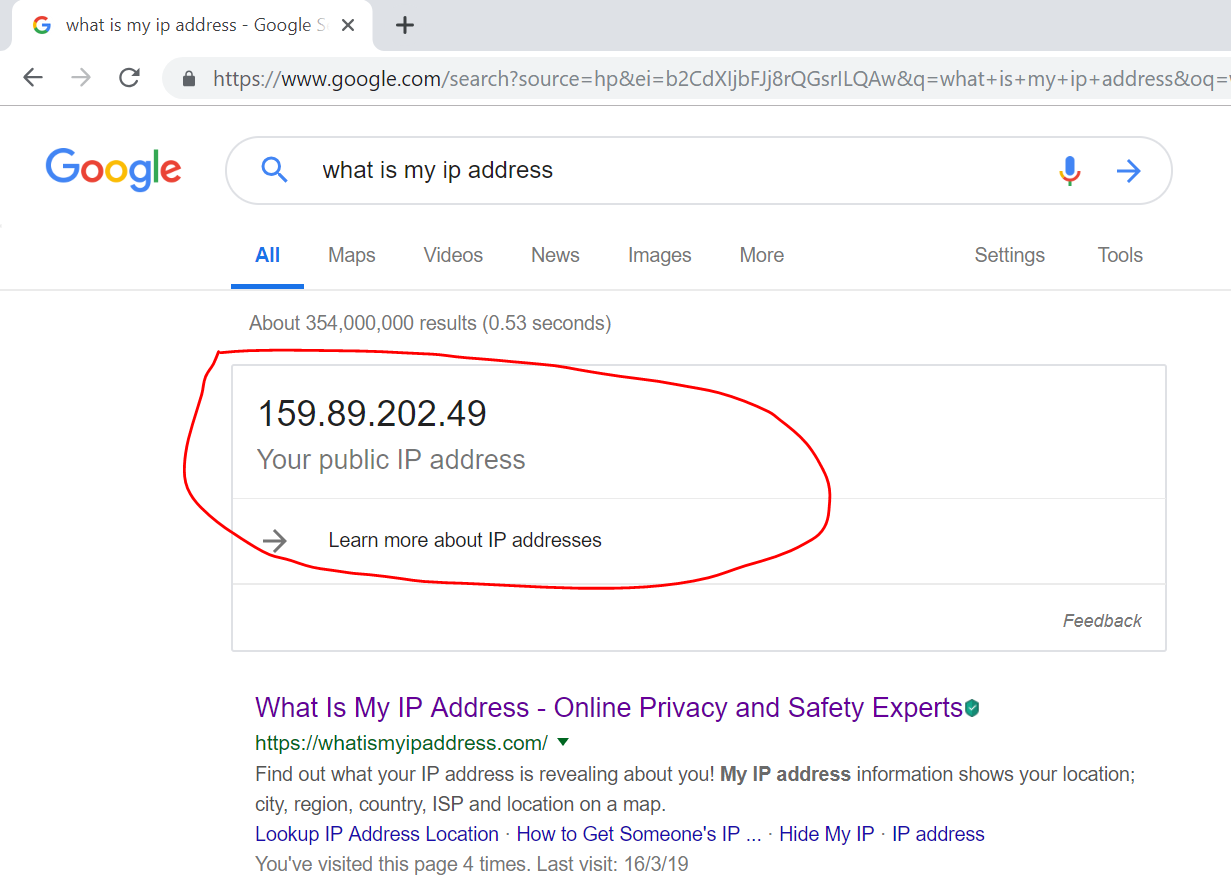Screen dimensions: 1231x889
Task: Open the More search categories menu
Action: (762, 255)
